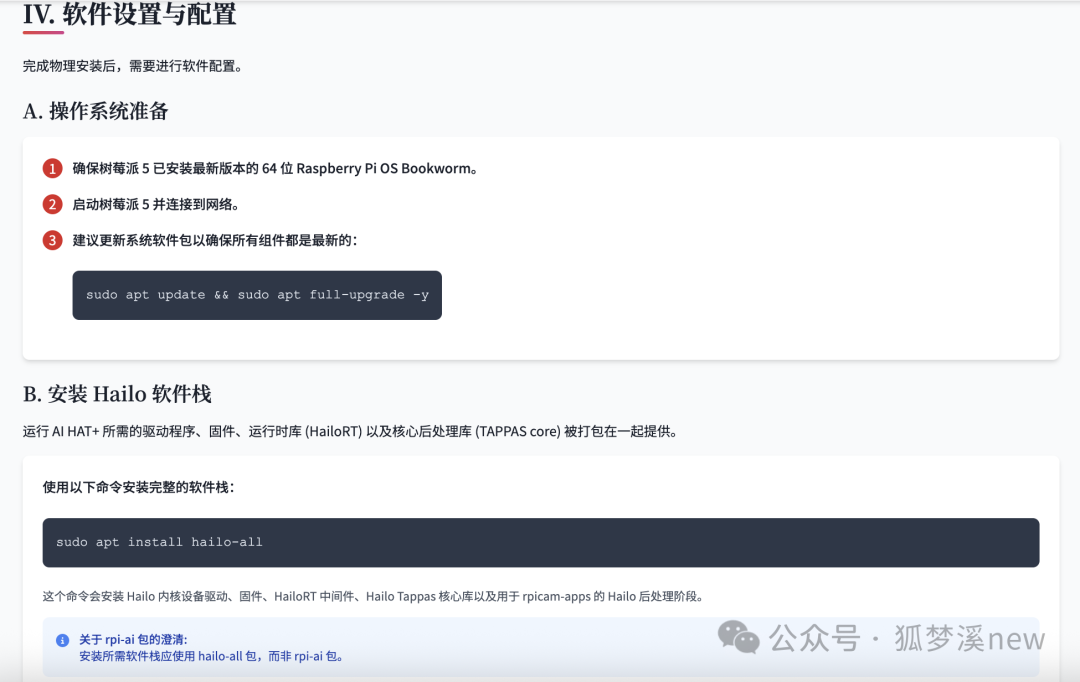Viewport: 1080px width, 682px height.
Task: Click the red number 2 step badge
Action: 52,204
